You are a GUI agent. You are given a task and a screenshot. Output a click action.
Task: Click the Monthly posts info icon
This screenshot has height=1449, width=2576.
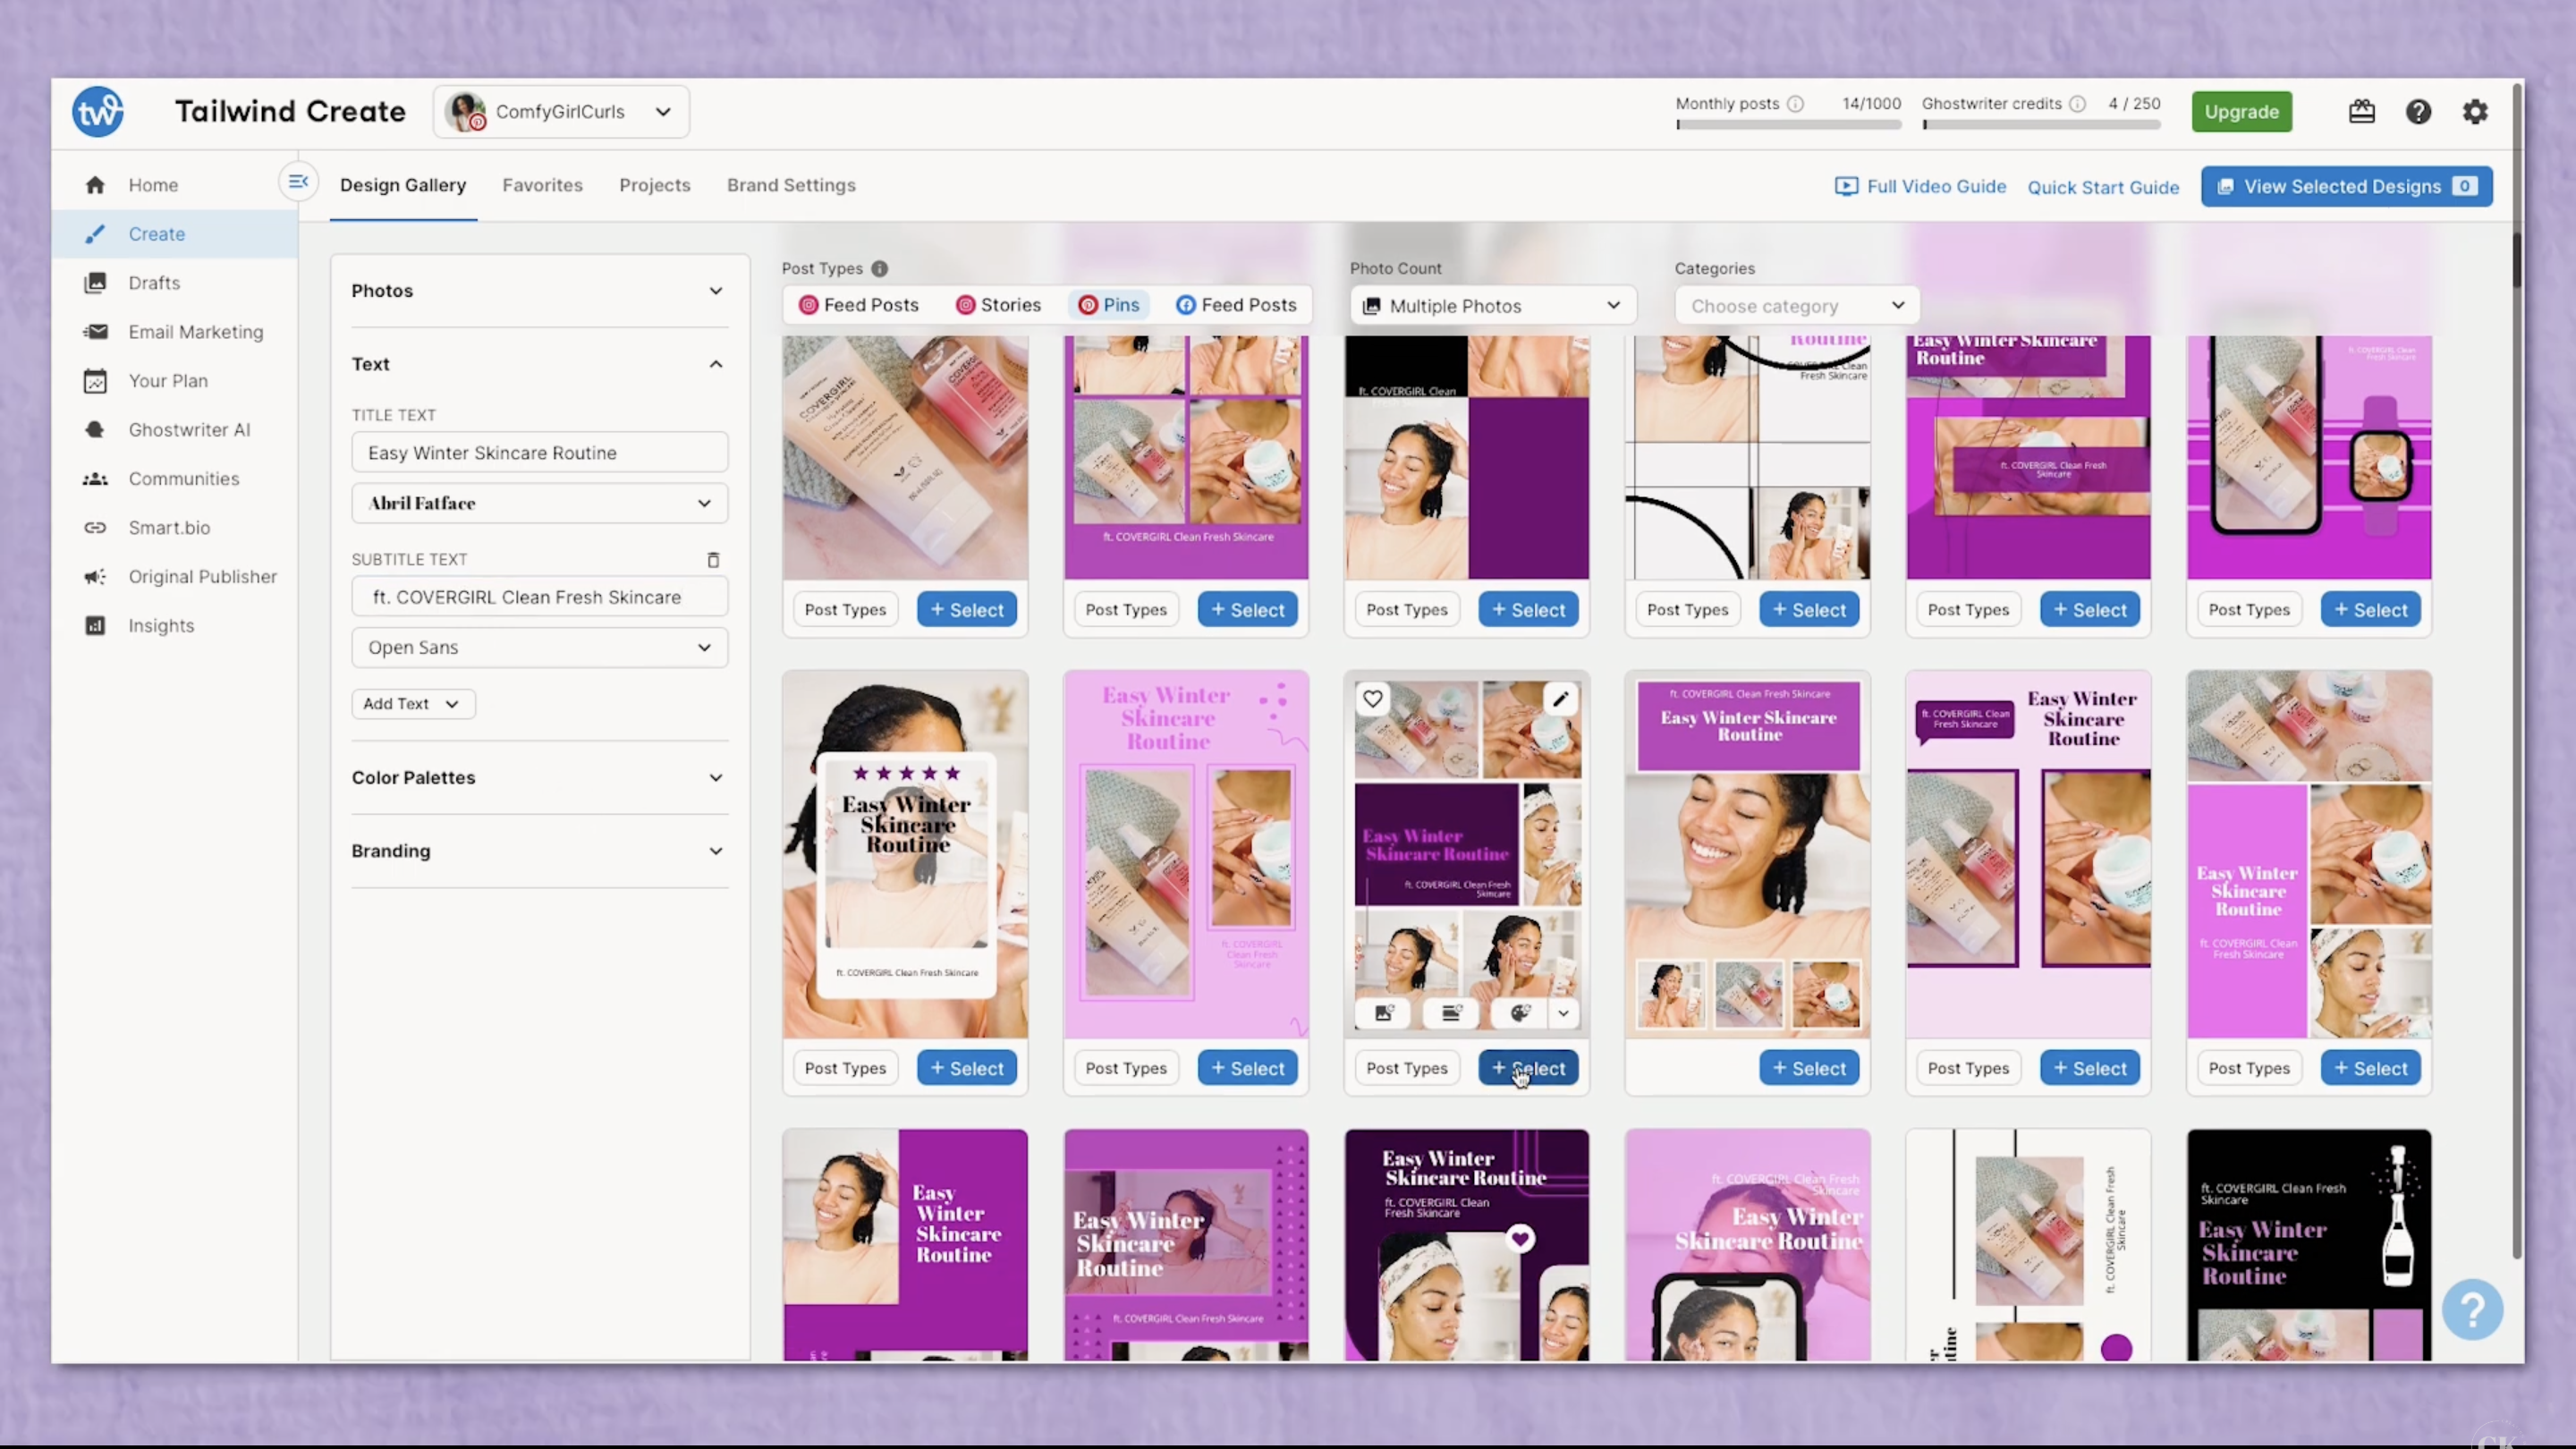pos(1796,103)
